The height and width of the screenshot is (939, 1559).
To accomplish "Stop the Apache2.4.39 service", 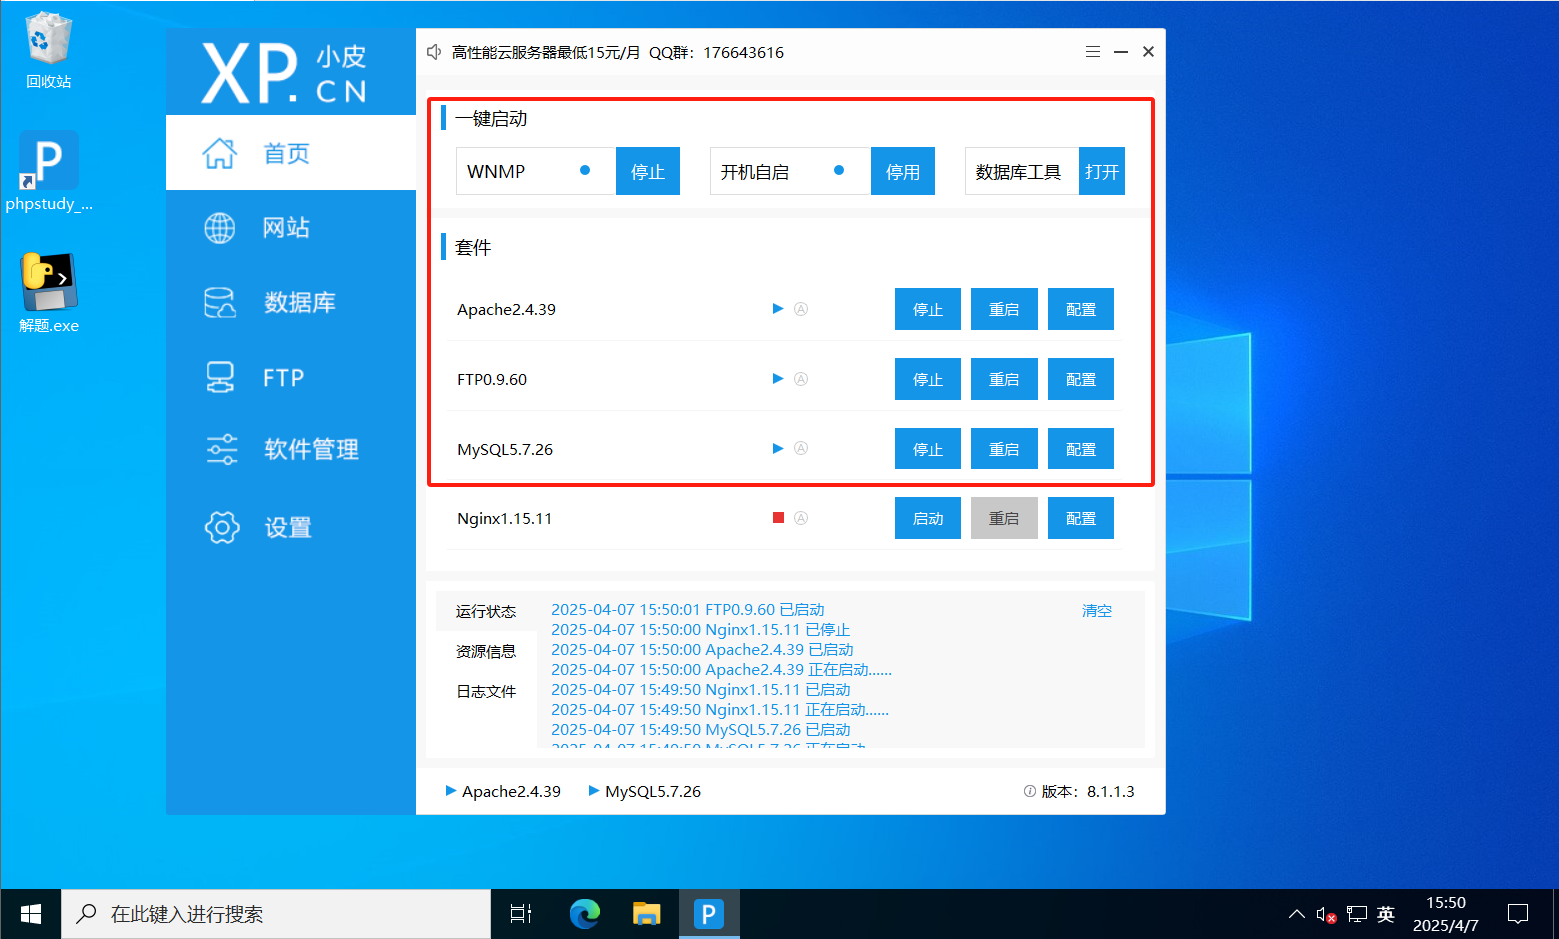I will [928, 309].
